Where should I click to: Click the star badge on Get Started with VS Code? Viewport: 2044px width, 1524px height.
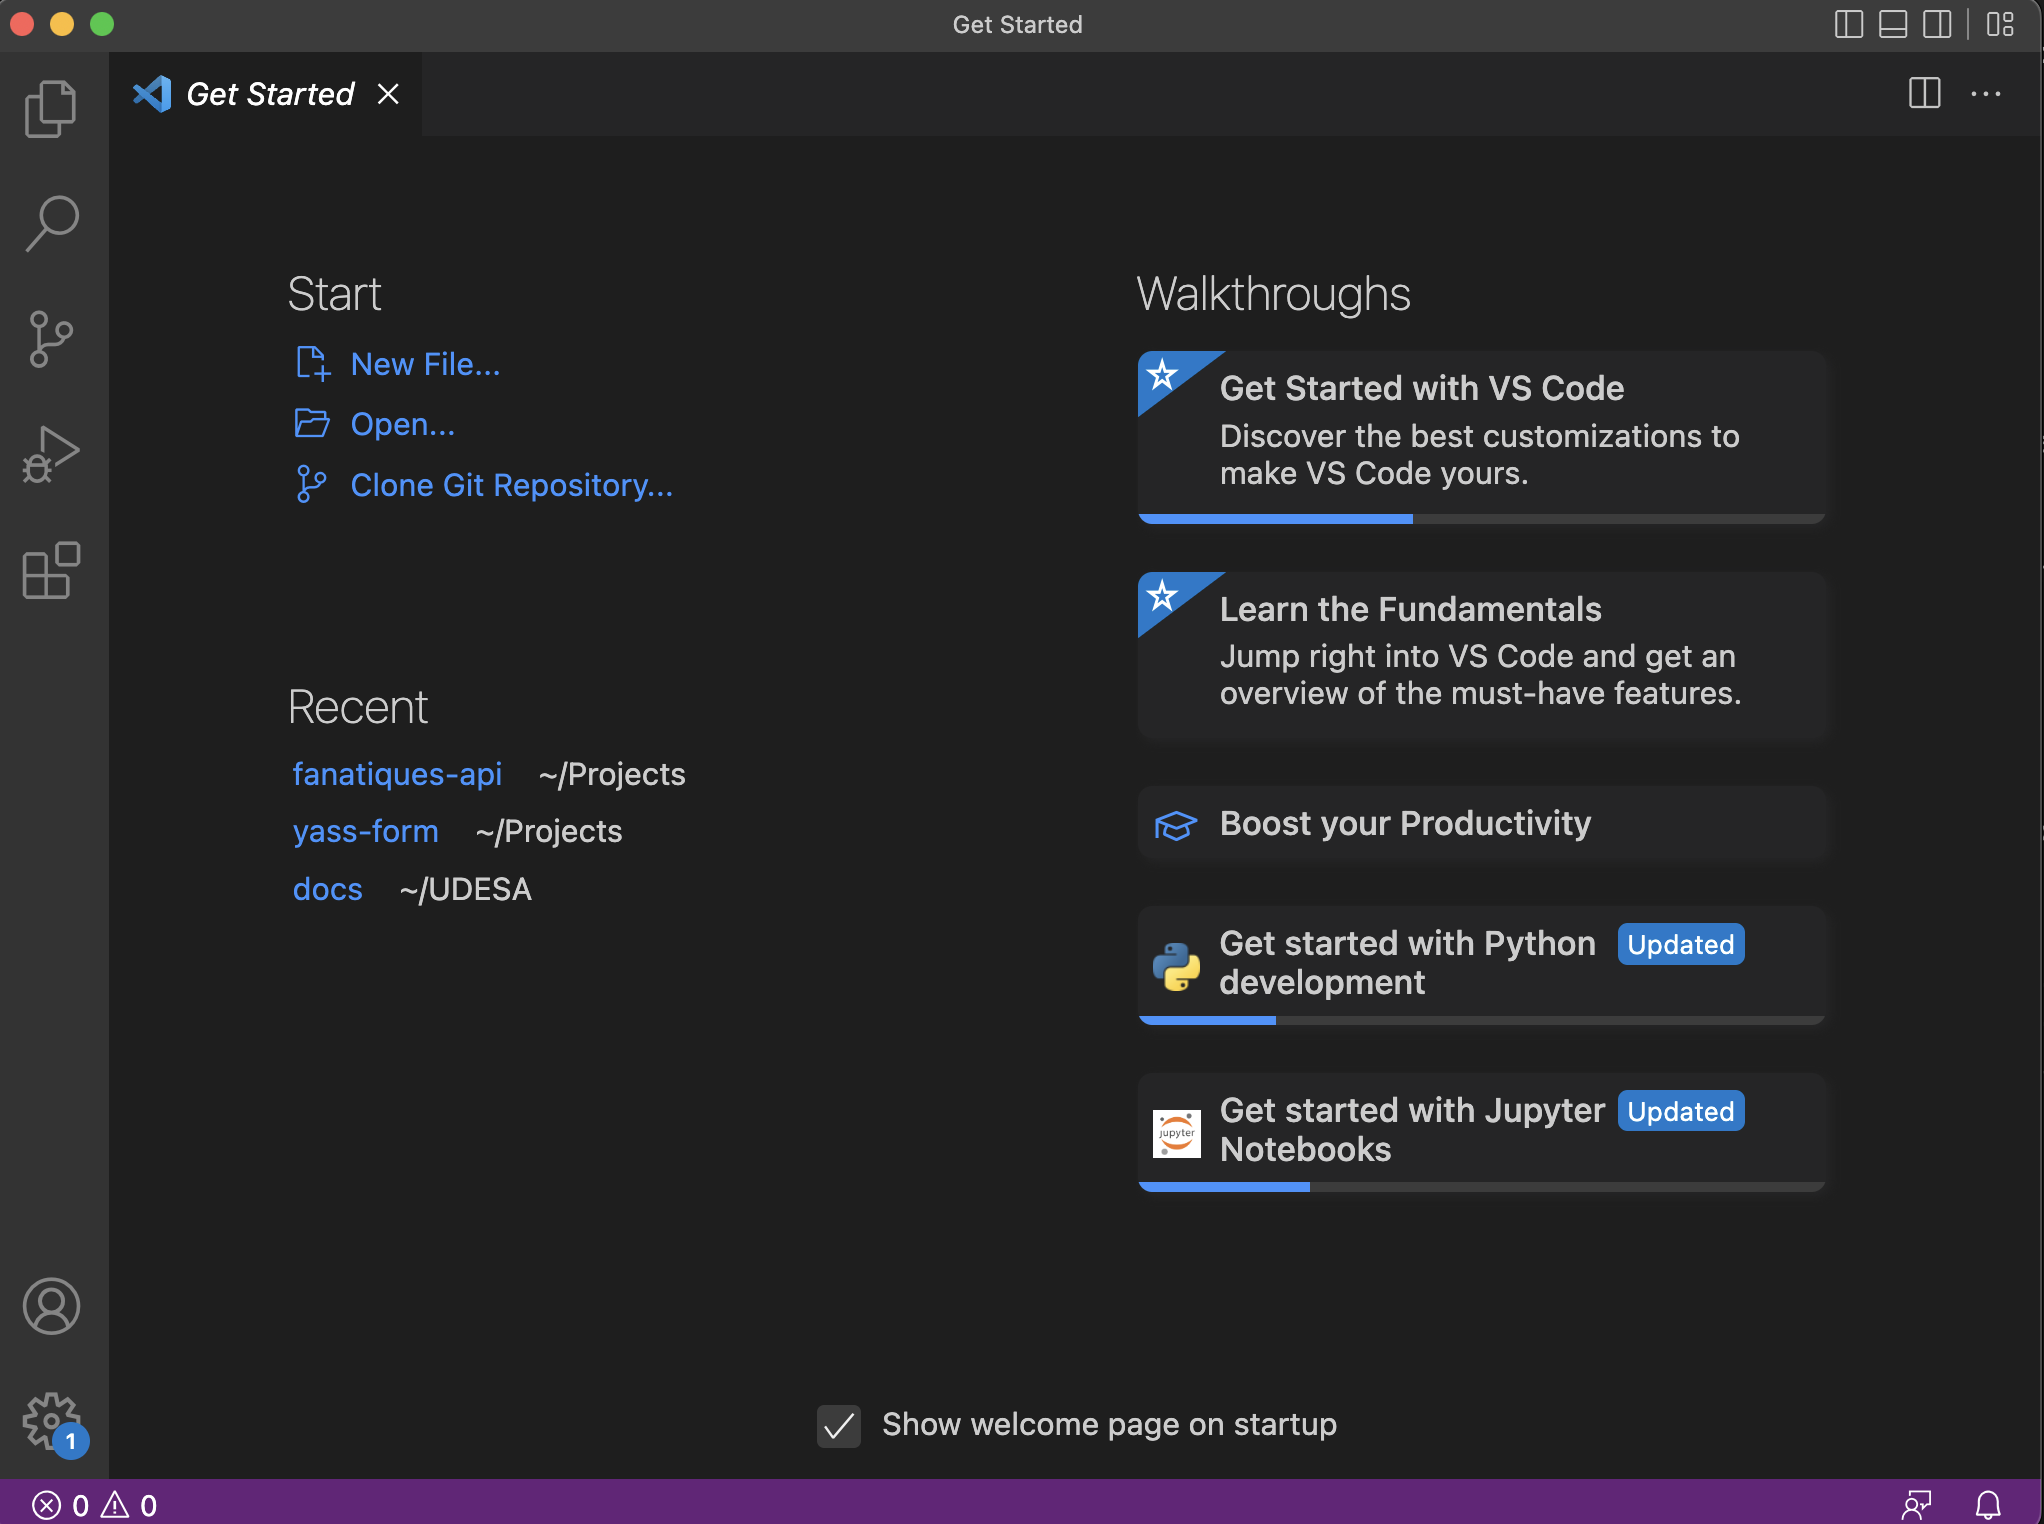coord(1162,375)
